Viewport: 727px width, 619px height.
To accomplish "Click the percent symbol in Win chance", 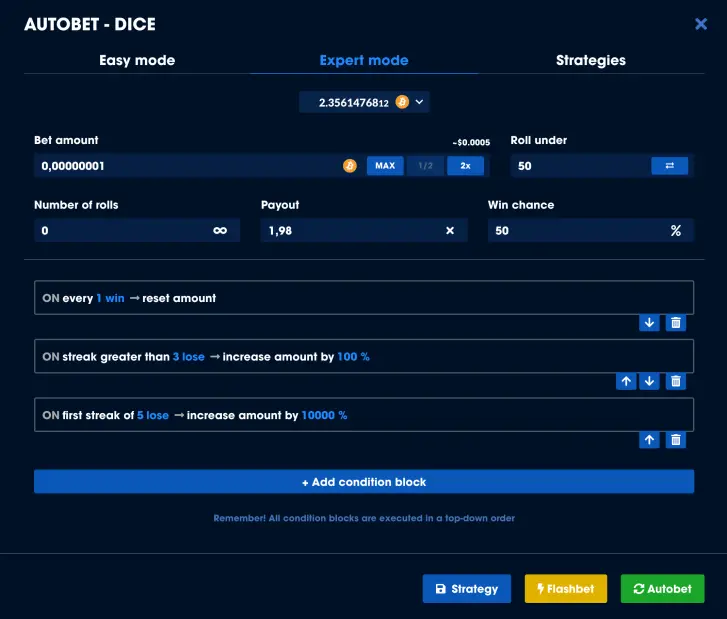I will 676,230.
